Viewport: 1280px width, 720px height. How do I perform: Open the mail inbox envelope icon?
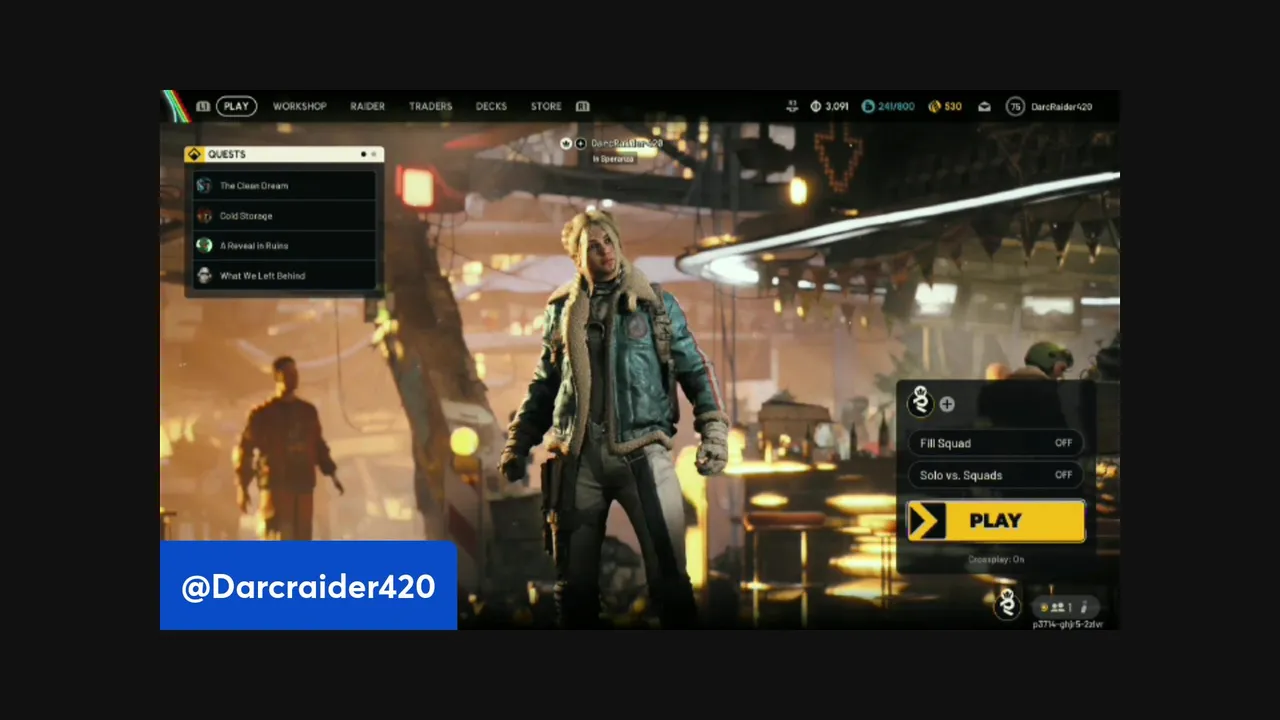(984, 107)
